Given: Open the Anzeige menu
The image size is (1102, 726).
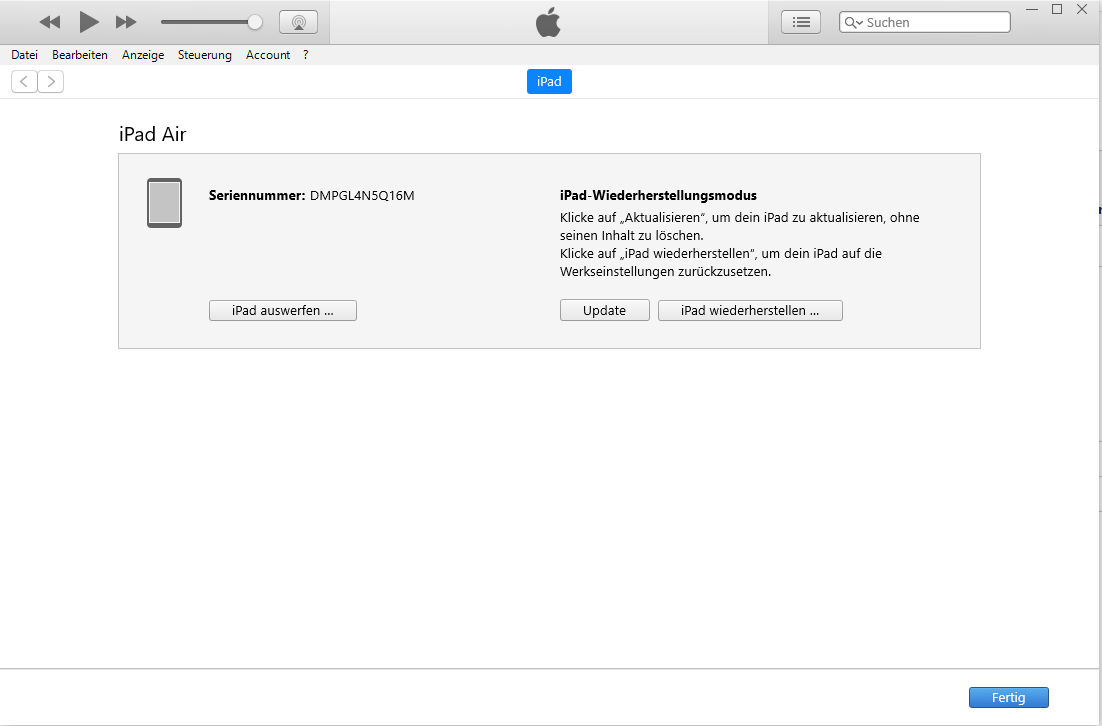Looking at the screenshot, I should [x=143, y=55].
